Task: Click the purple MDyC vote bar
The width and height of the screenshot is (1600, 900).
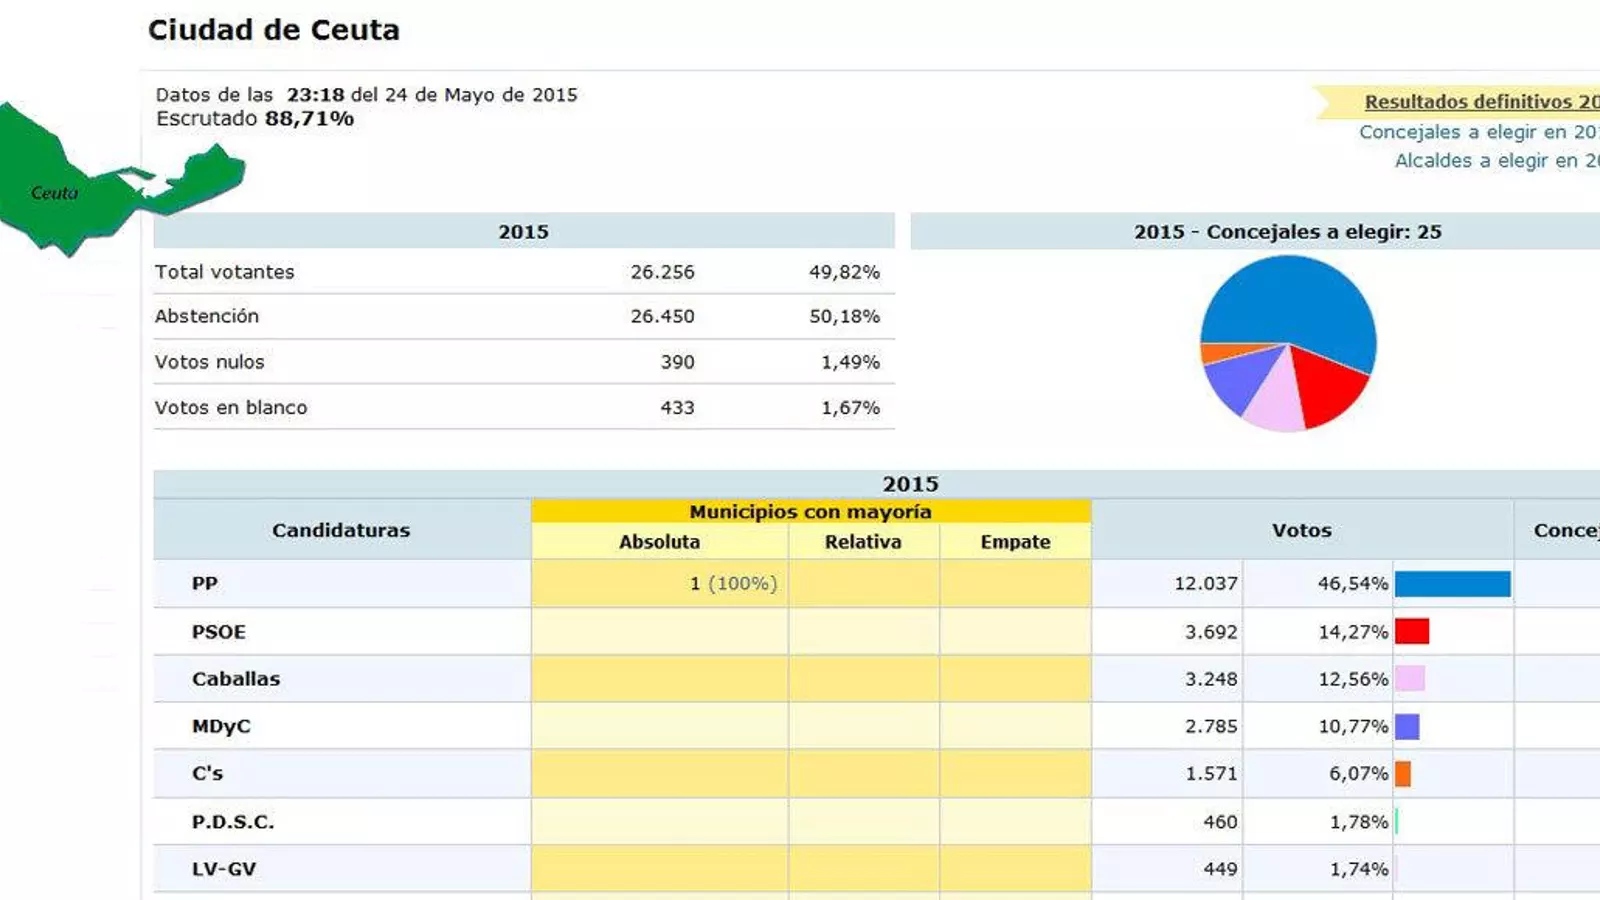Action: coord(1407,727)
